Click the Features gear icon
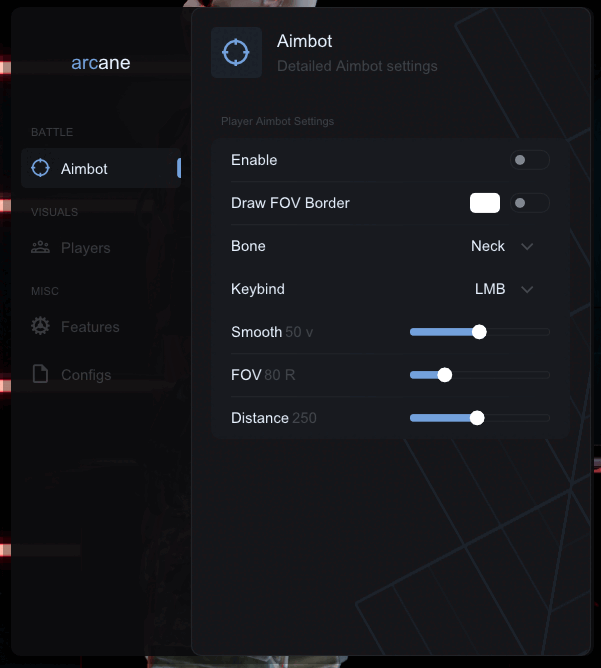The height and width of the screenshot is (668, 601). [x=41, y=326]
